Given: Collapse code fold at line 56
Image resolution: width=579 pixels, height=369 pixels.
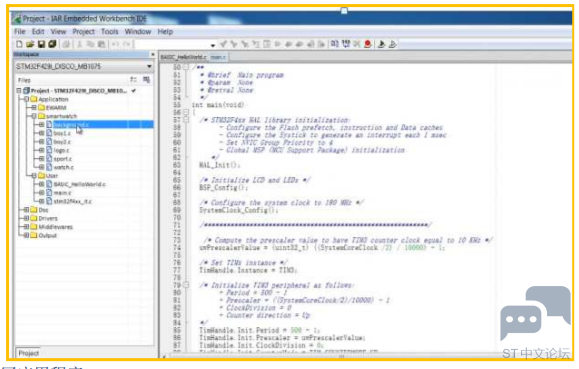Looking at the screenshot, I should point(186,112).
